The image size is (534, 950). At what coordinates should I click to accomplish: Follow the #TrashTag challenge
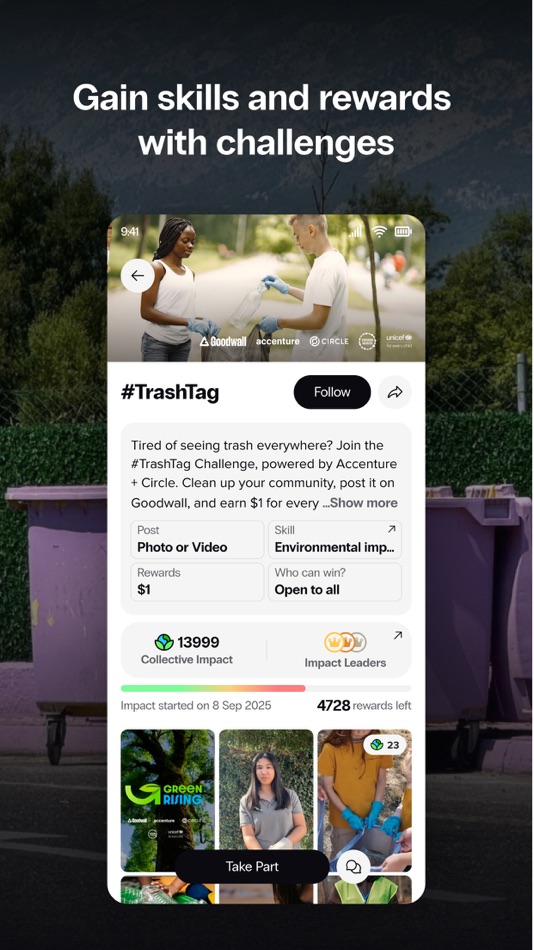tap(332, 392)
